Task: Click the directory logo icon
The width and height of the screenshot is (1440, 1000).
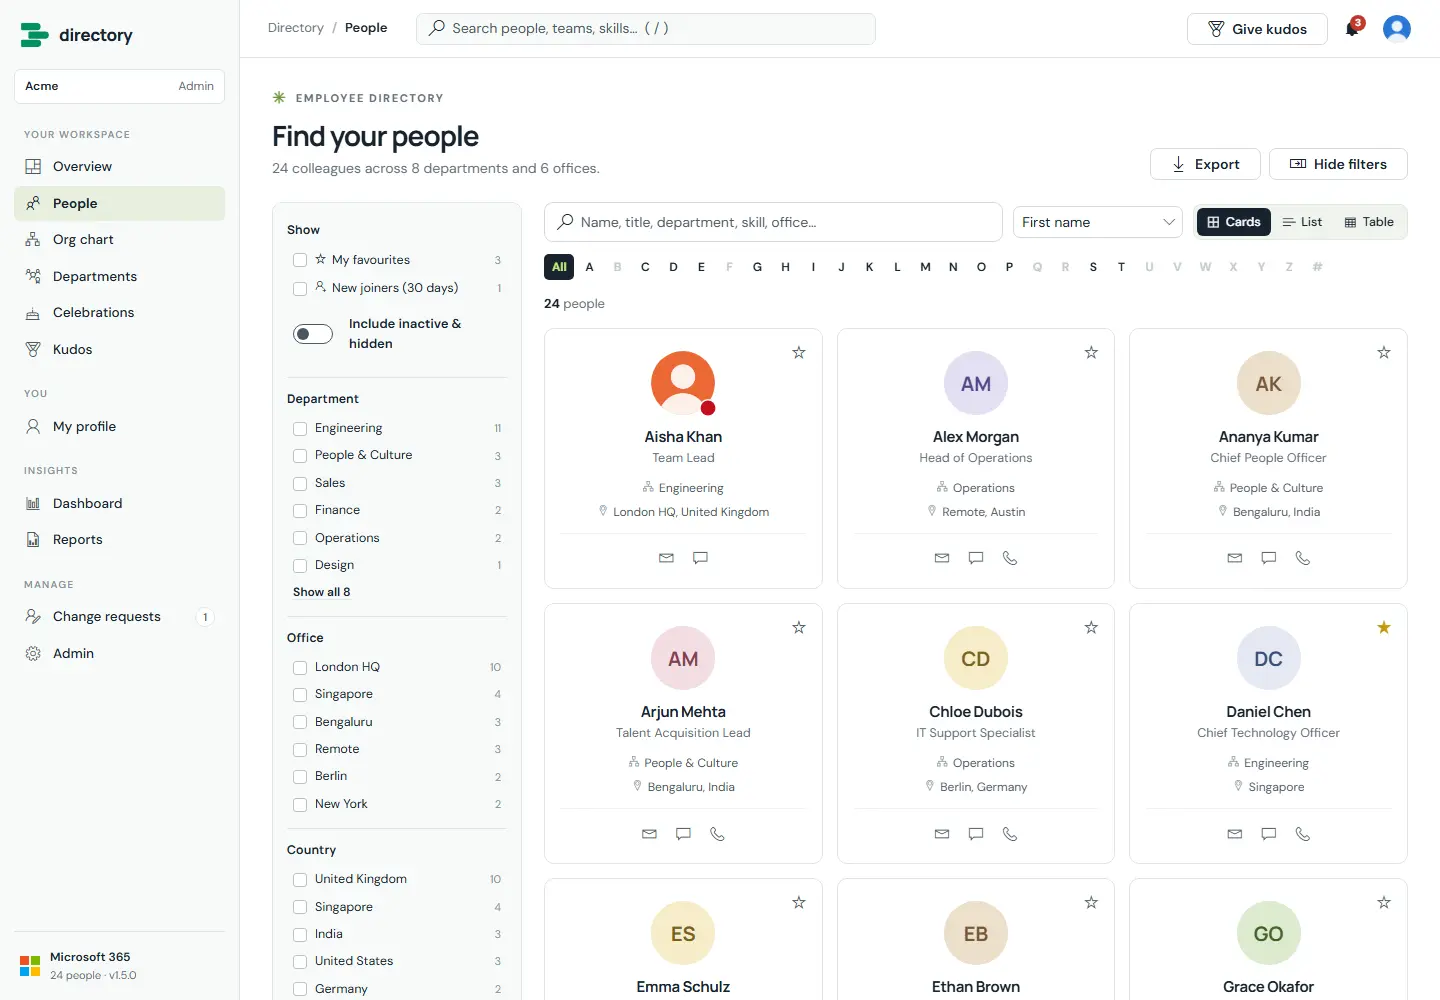Action: click(34, 35)
